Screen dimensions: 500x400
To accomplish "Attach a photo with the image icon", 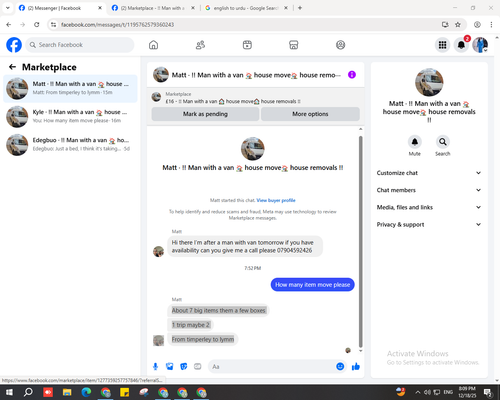I will 170,367.
